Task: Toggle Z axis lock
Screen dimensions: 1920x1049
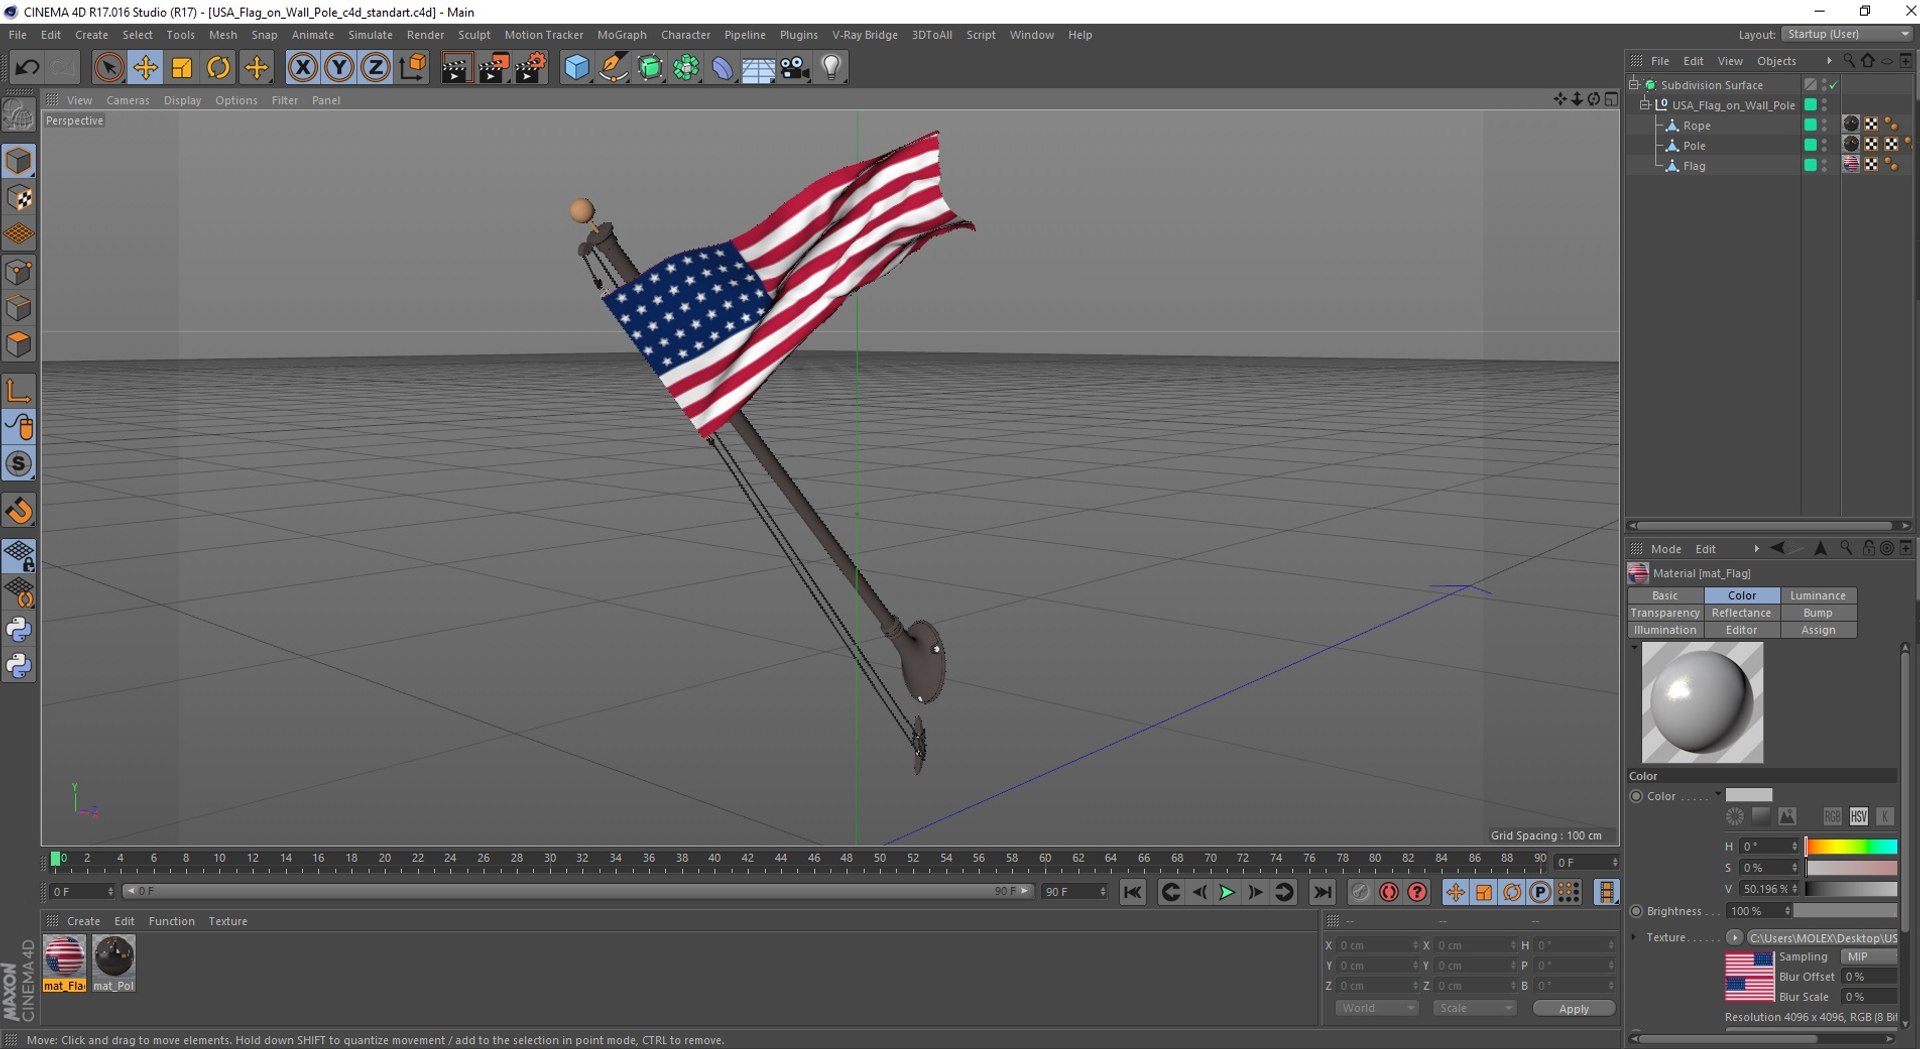Action: (x=375, y=67)
